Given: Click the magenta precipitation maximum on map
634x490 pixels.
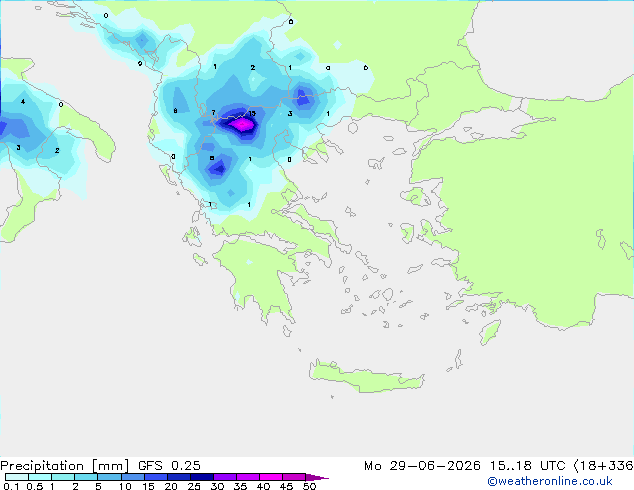Looking at the screenshot, I should pyautogui.click(x=243, y=124).
